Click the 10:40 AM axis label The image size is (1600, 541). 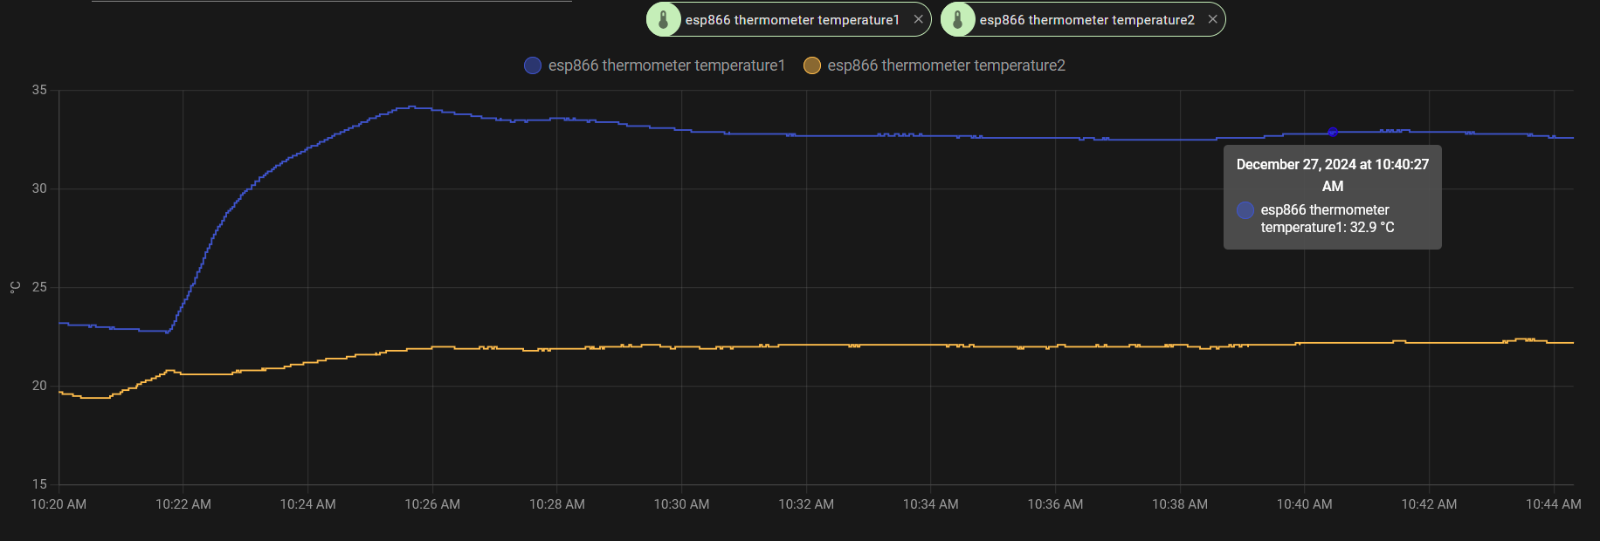click(1304, 504)
